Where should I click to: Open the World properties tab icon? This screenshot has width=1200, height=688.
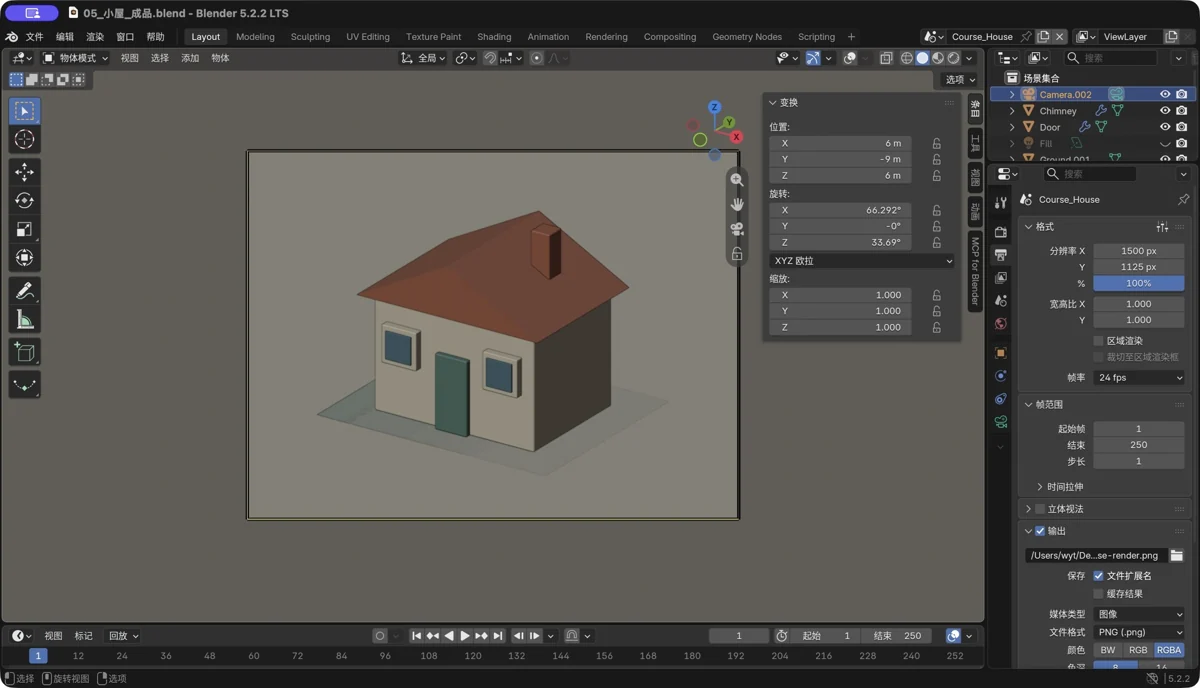tap(1001, 324)
